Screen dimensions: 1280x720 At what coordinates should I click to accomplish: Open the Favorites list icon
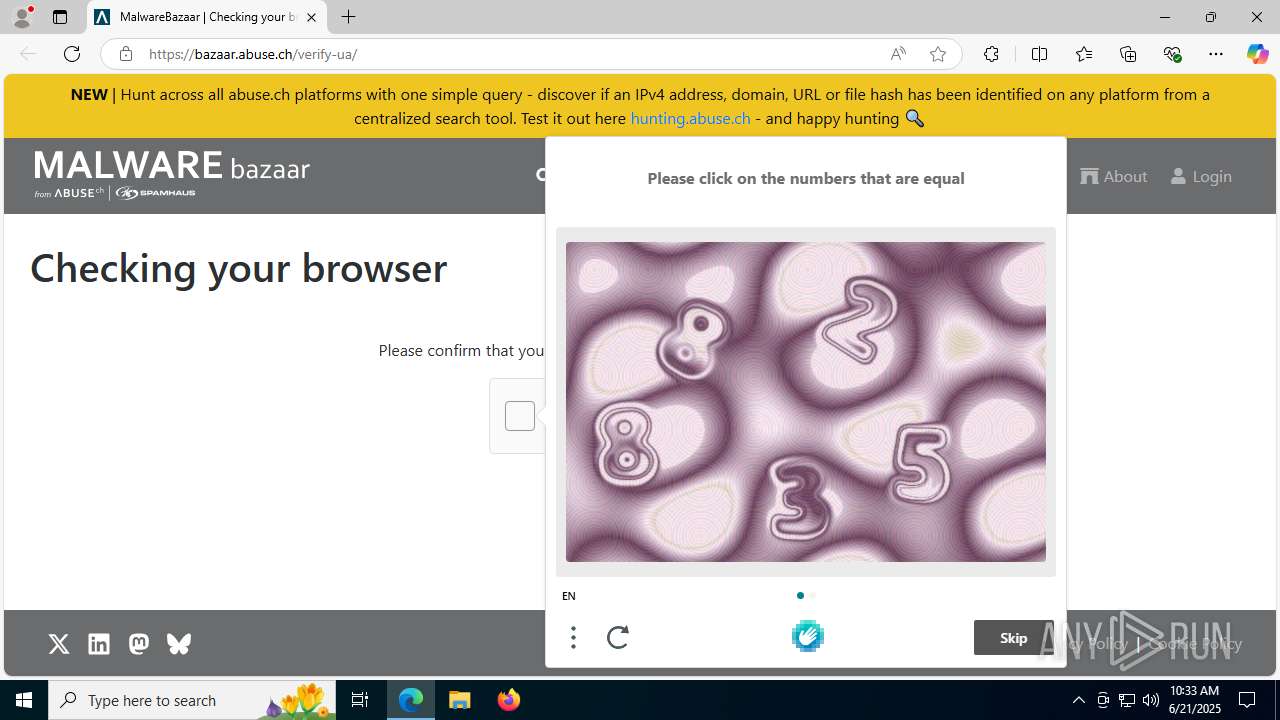tap(1084, 54)
